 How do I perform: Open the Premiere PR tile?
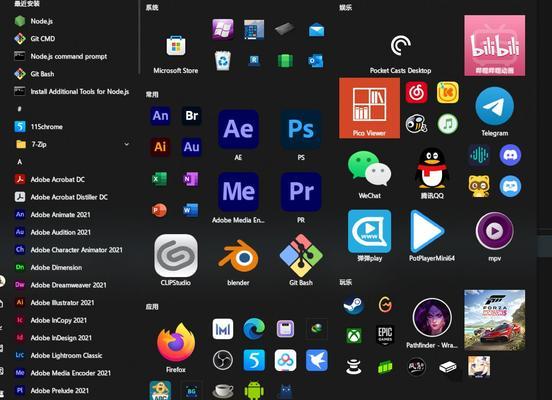coord(301,196)
